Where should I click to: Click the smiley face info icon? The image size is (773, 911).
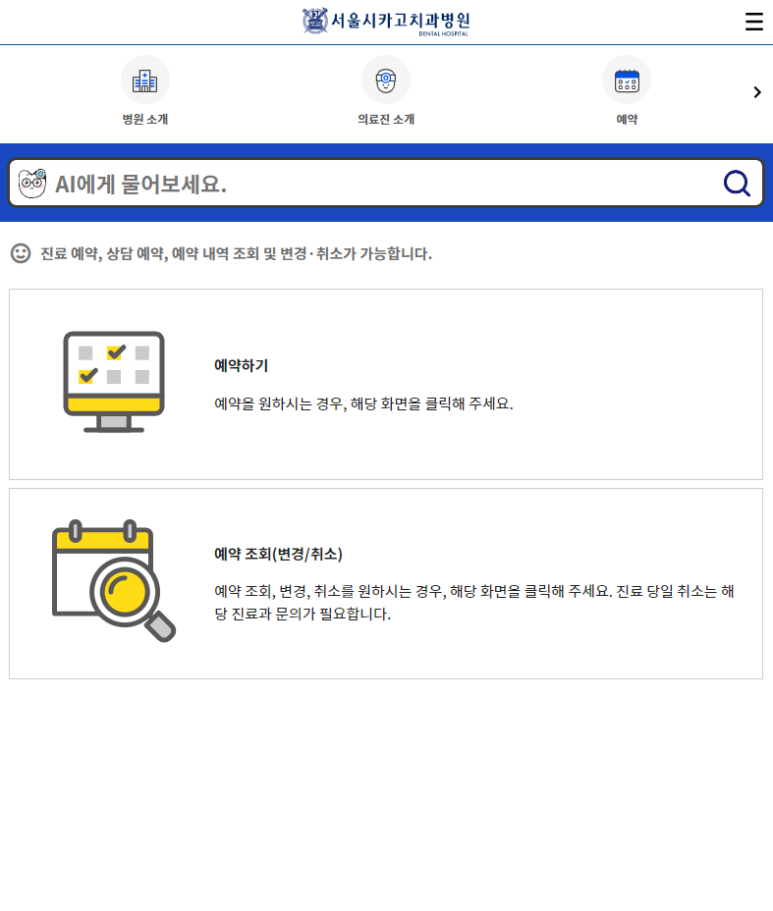[20, 253]
